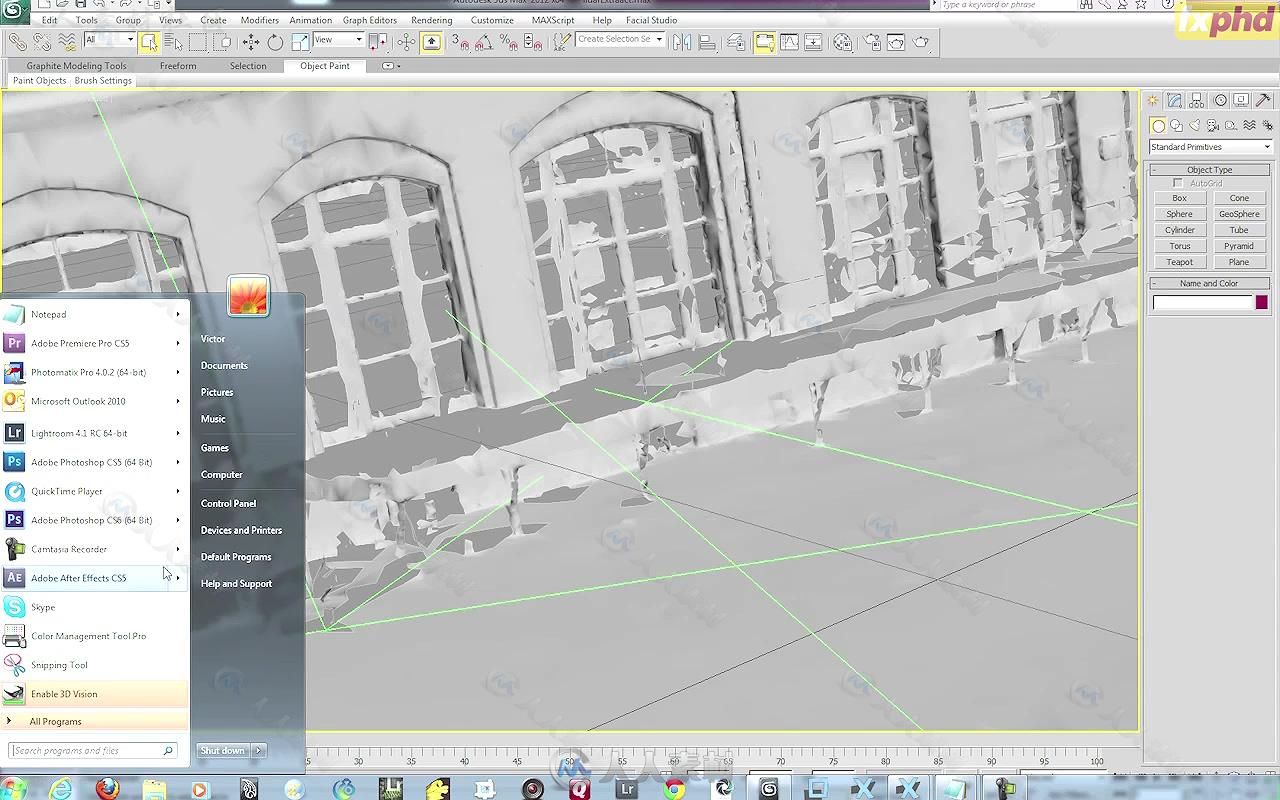The width and height of the screenshot is (1280, 800).
Task: Open the Material Editor icon
Action: coord(843,42)
